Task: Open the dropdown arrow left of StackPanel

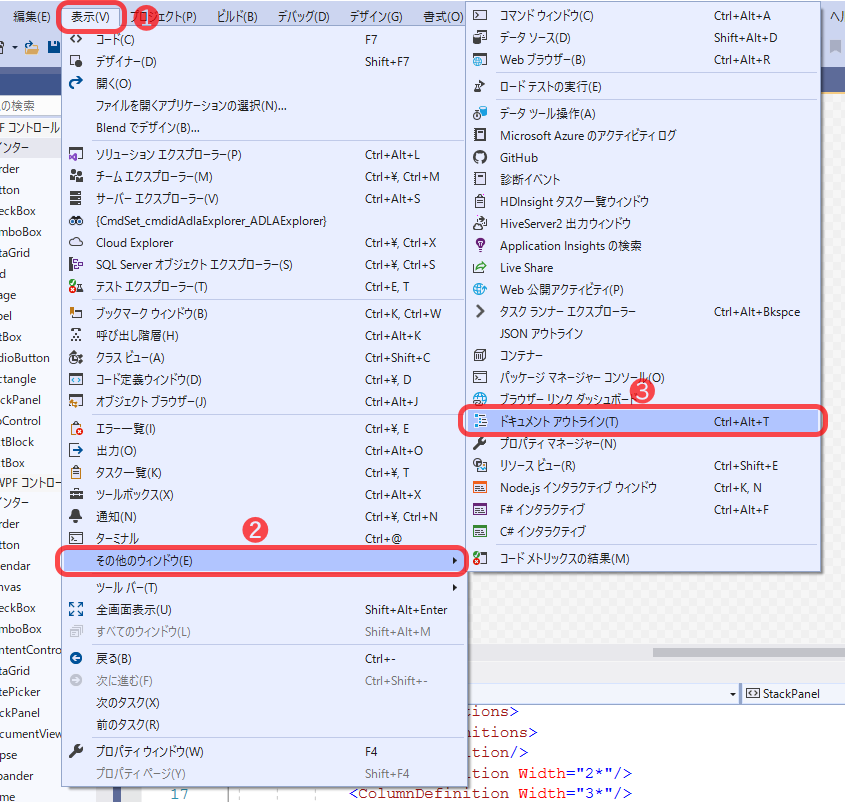Action: (x=733, y=694)
